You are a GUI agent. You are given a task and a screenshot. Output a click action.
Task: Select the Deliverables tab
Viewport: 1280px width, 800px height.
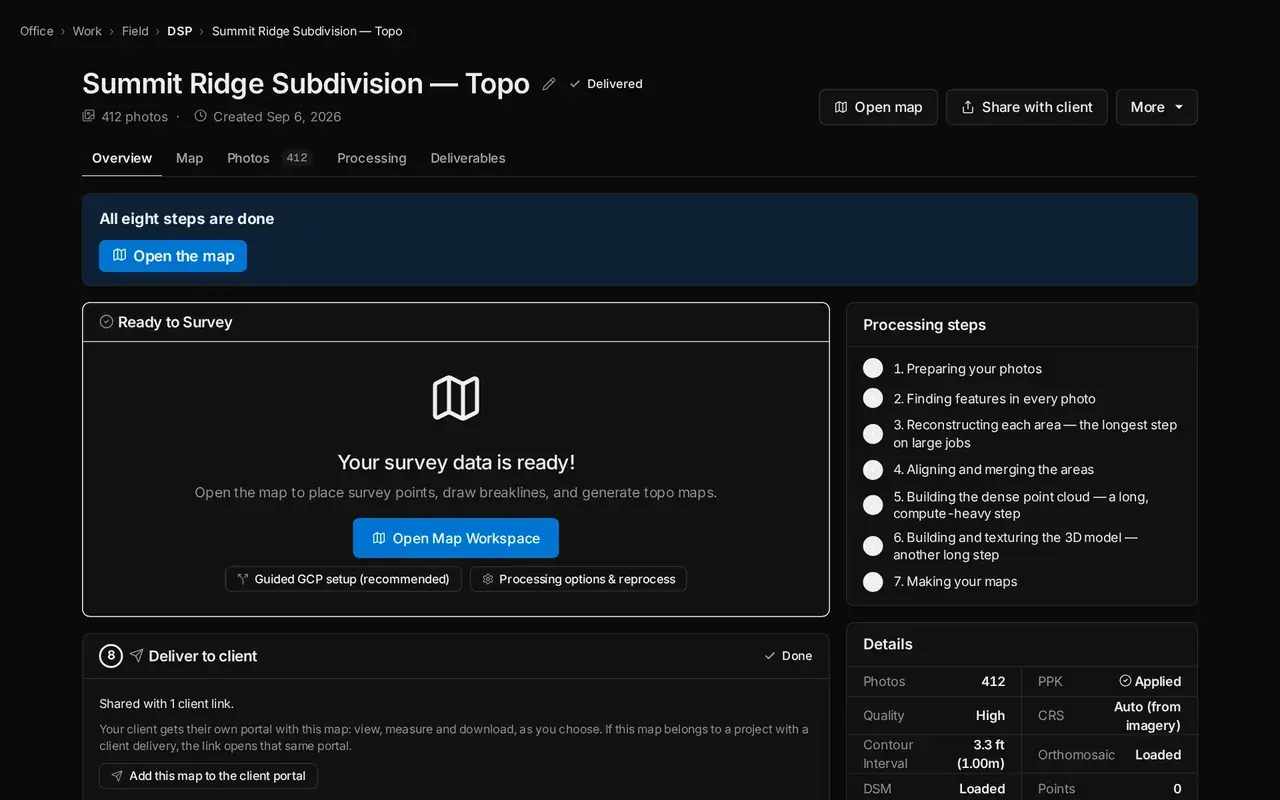468,158
